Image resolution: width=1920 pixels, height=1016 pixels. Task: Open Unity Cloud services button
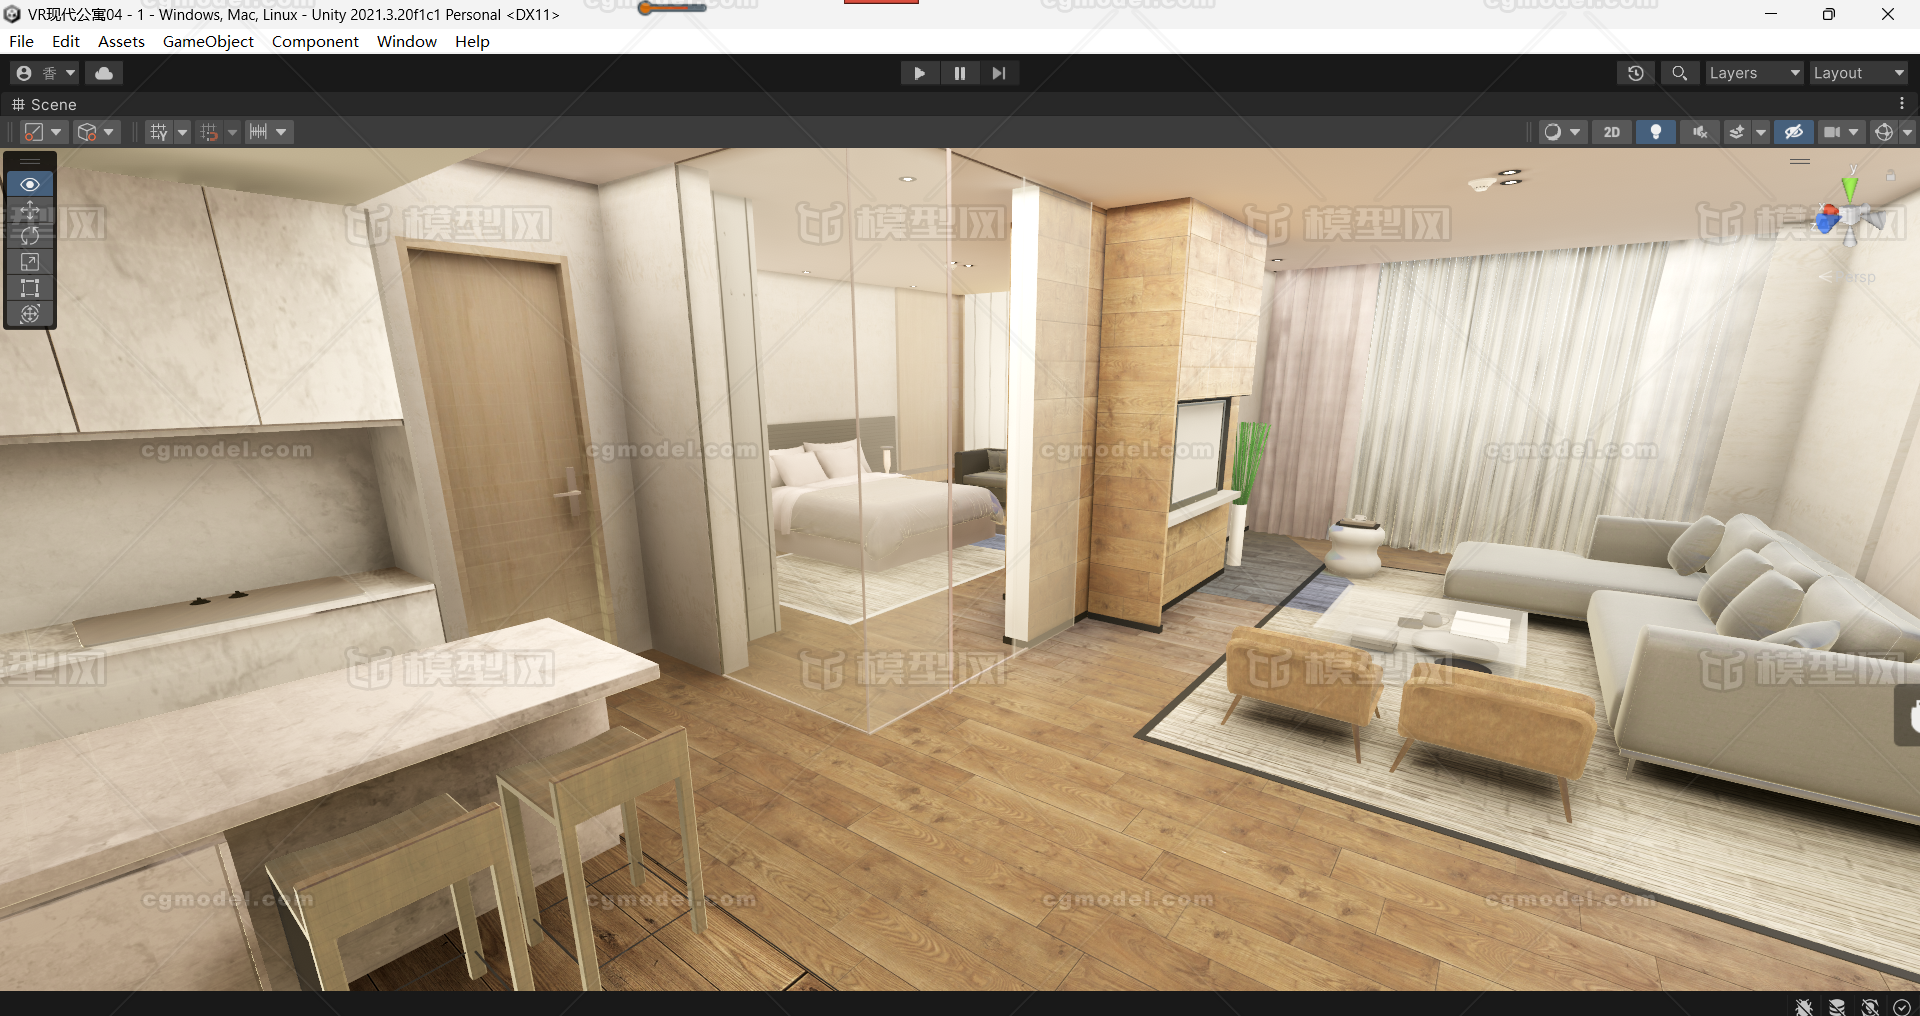tap(104, 73)
